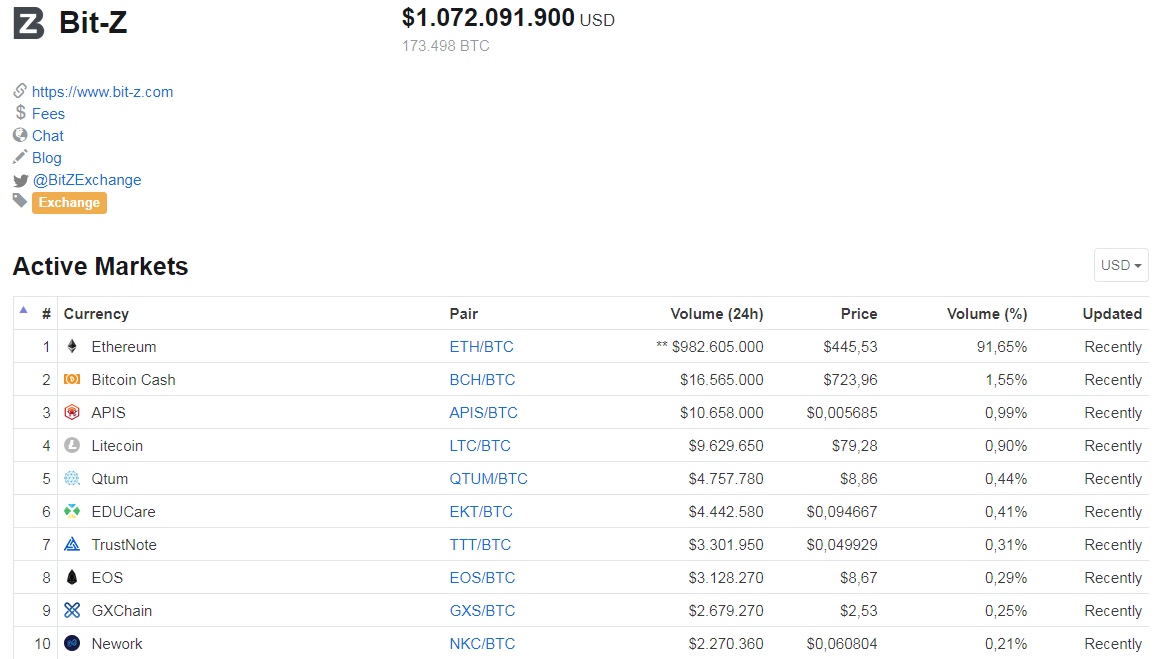Click the Ethereum currency name
Screen dimensions: 1160x659
click(124, 347)
